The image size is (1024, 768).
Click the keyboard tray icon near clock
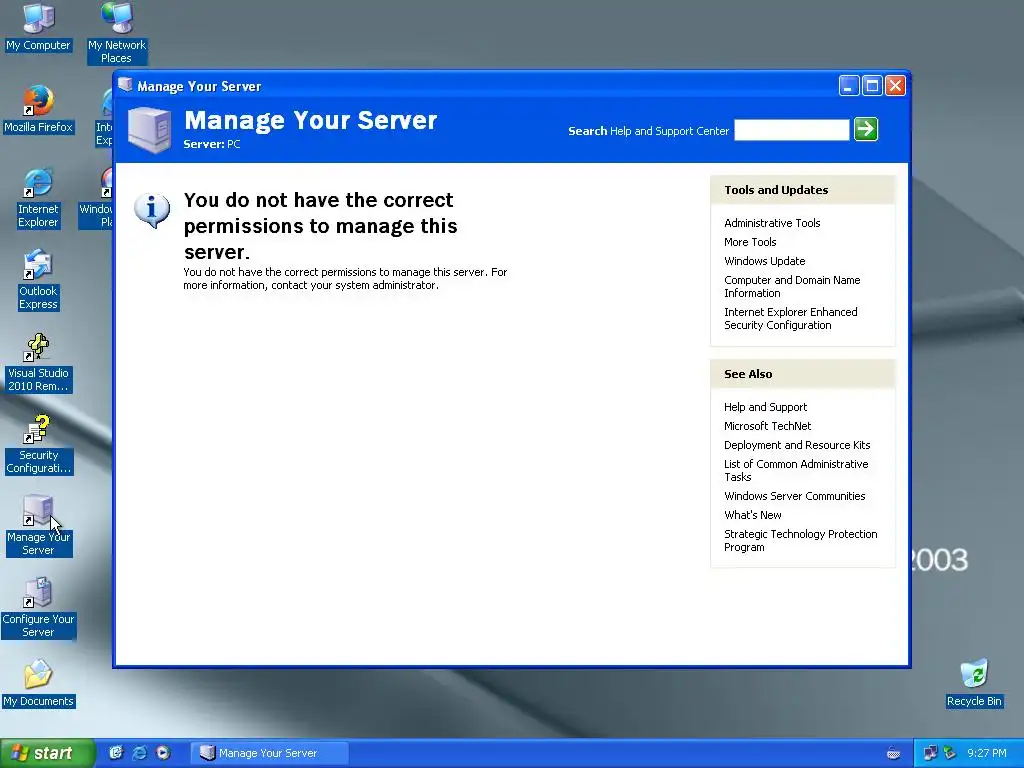[x=893, y=754]
